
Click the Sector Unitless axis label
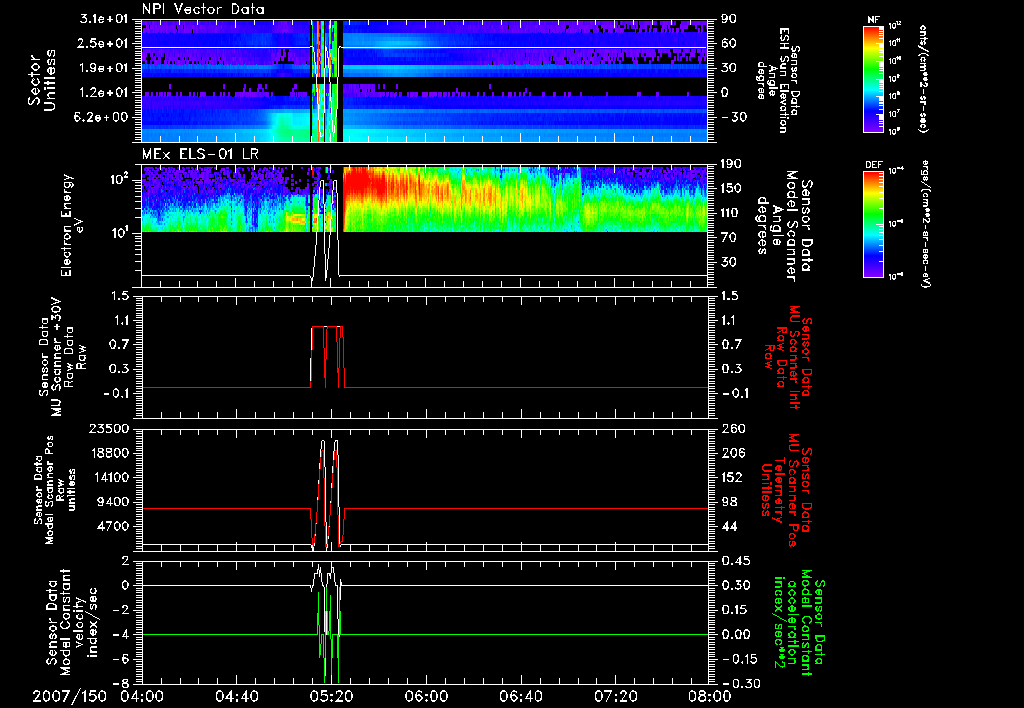coord(41,80)
